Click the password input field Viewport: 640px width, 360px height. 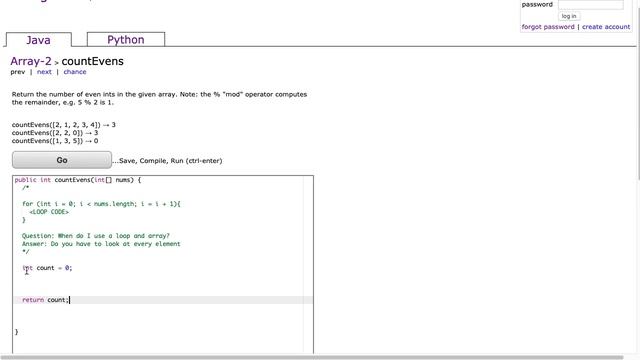[x=591, y=4]
